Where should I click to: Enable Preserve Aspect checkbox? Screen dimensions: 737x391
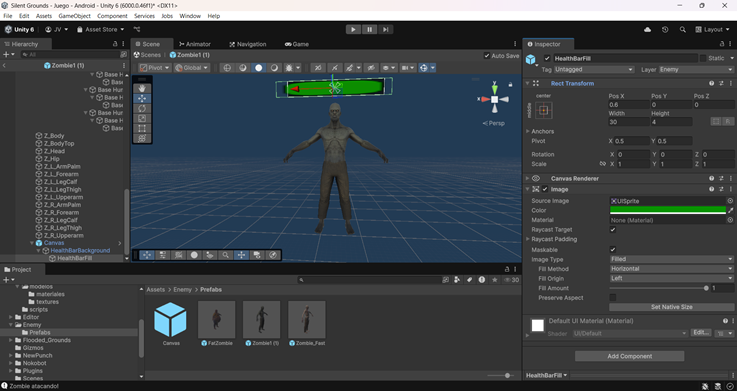(x=612, y=297)
